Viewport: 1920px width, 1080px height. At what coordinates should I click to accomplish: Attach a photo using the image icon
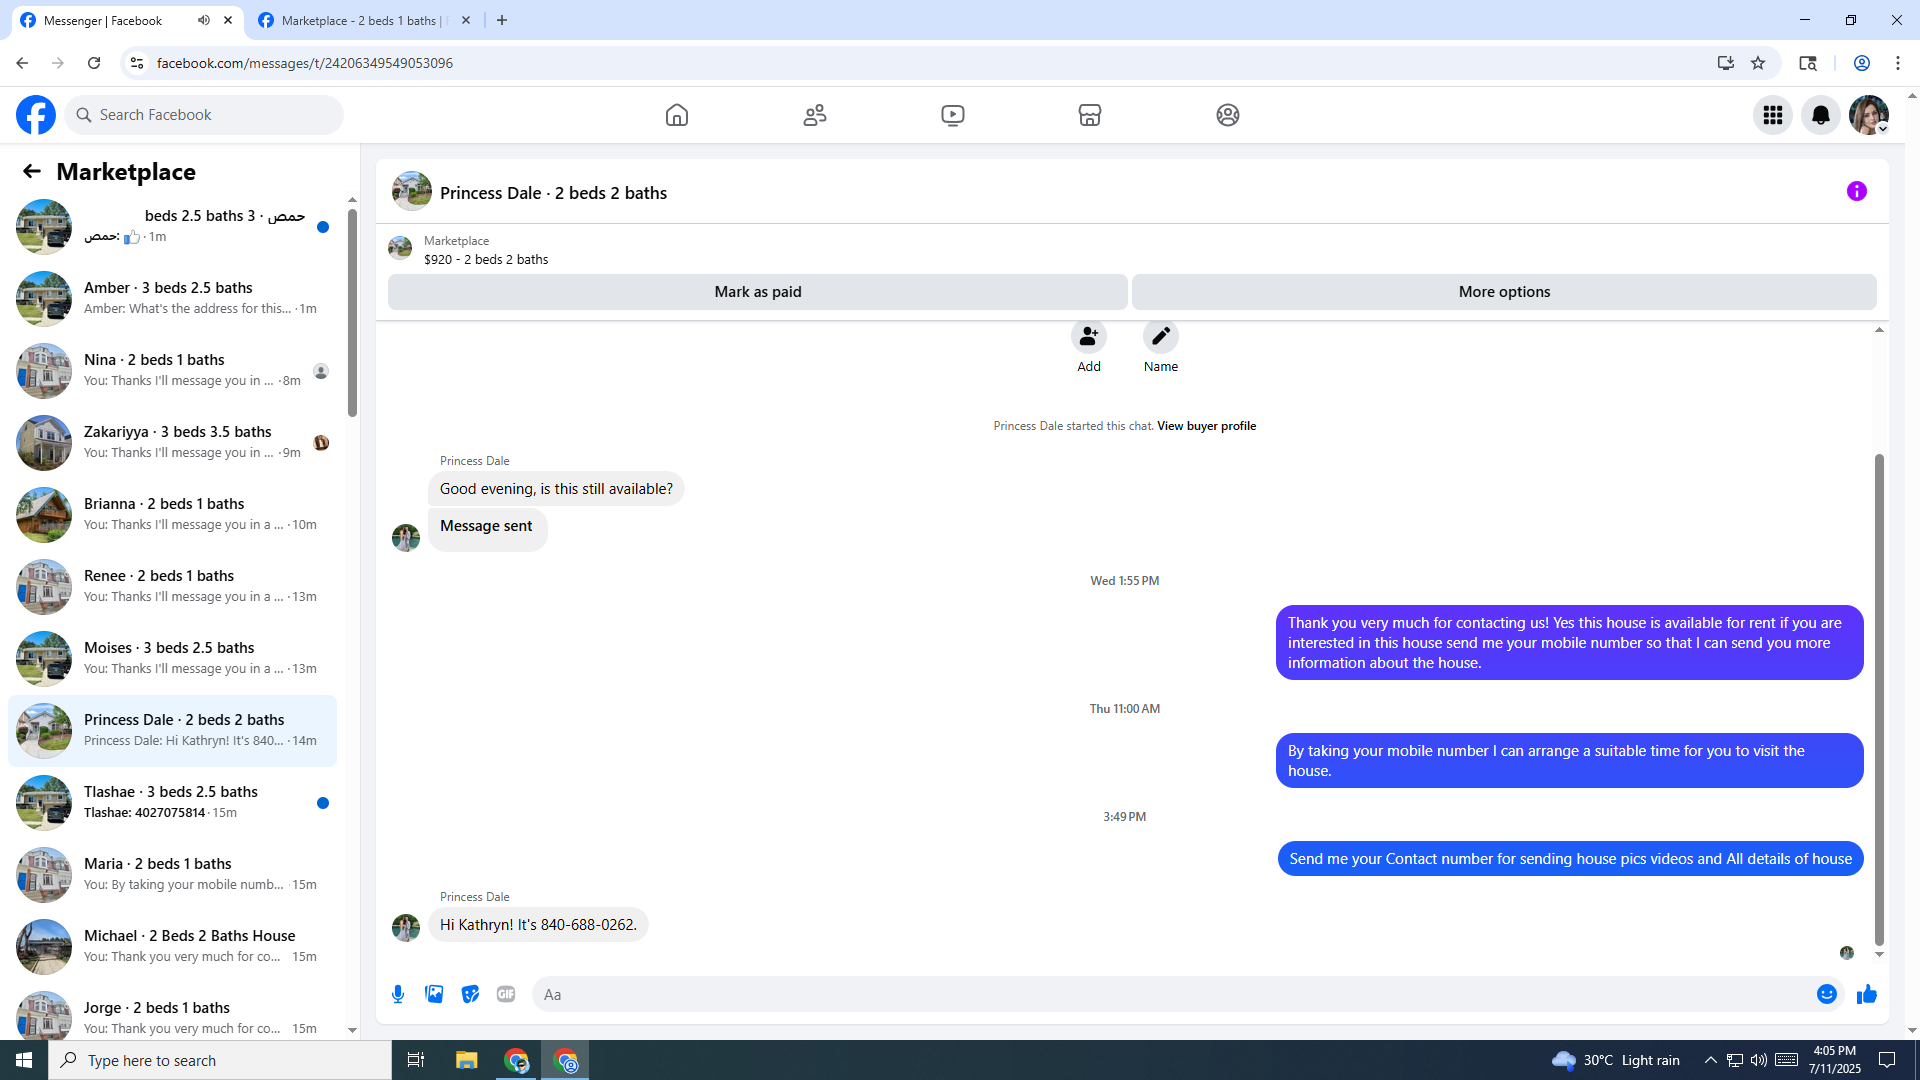coord(434,994)
